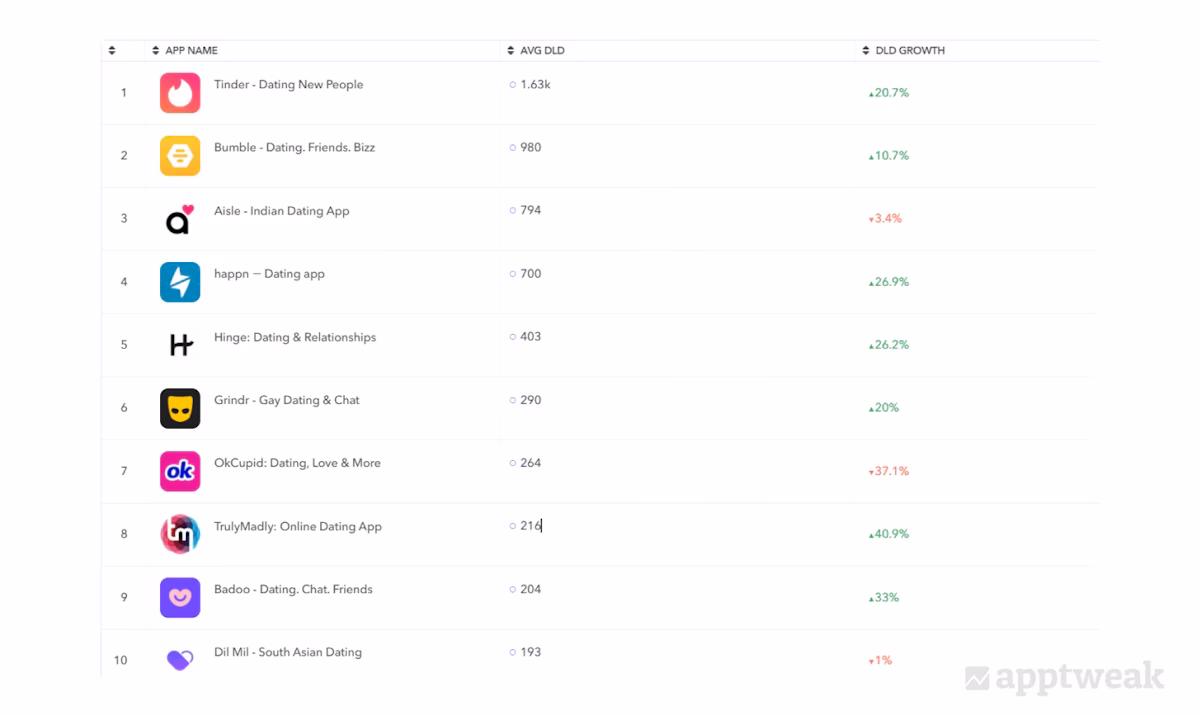Click the TrulyMadly 216 downloads value
1200x716 pixels.
point(530,526)
